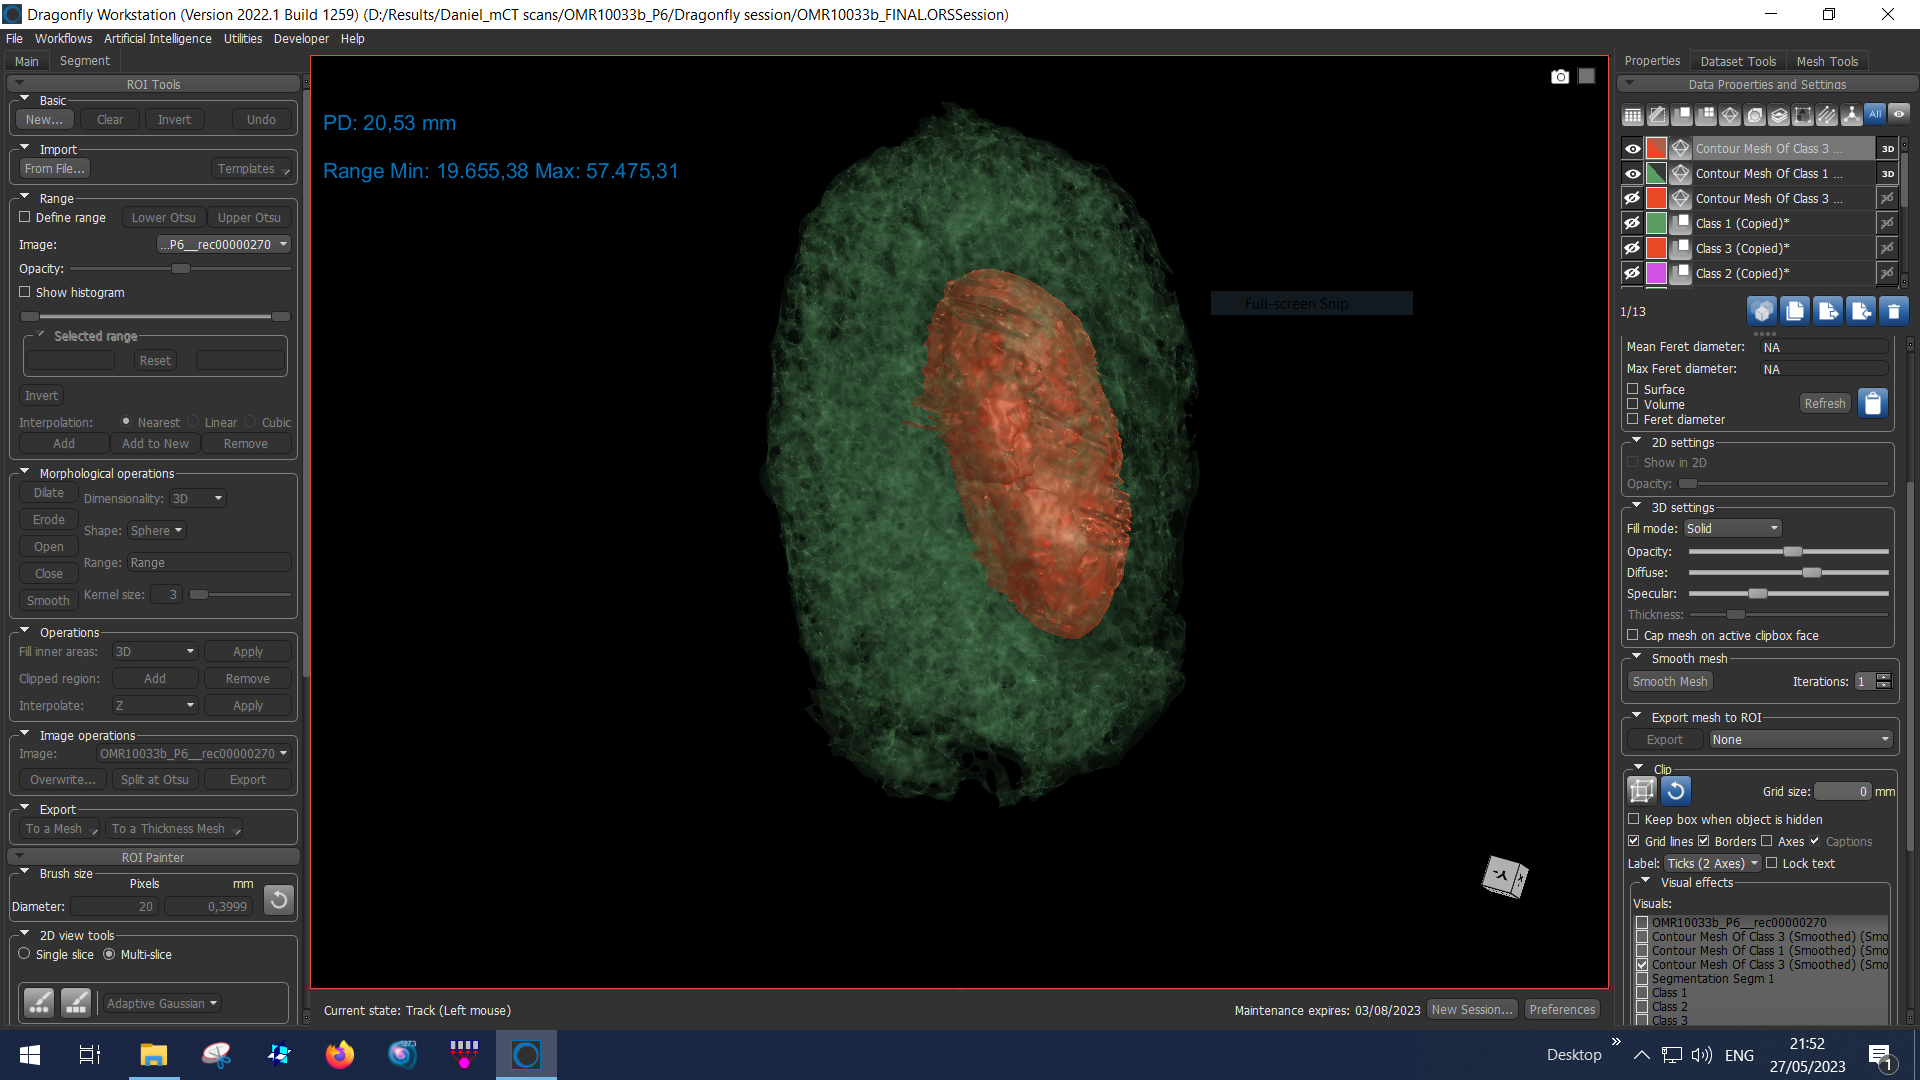Filter the list by the mesh diamond icon
Image resolution: width=1920 pixels, height=1080 pixels.
pyautogui.click(x=1730, y=116)
